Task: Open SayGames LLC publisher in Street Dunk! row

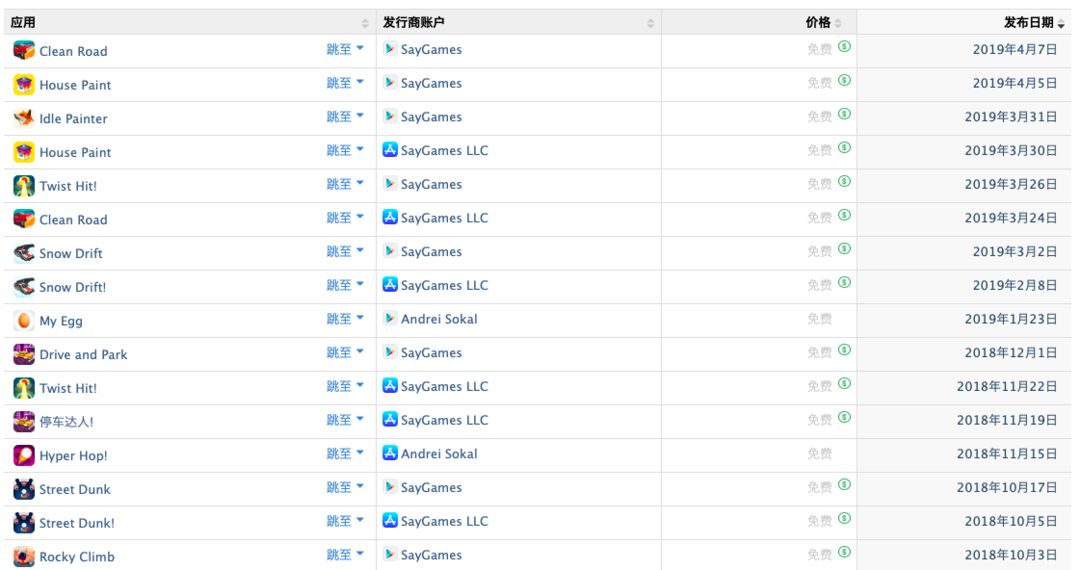Action: click(x=444, y=522)
